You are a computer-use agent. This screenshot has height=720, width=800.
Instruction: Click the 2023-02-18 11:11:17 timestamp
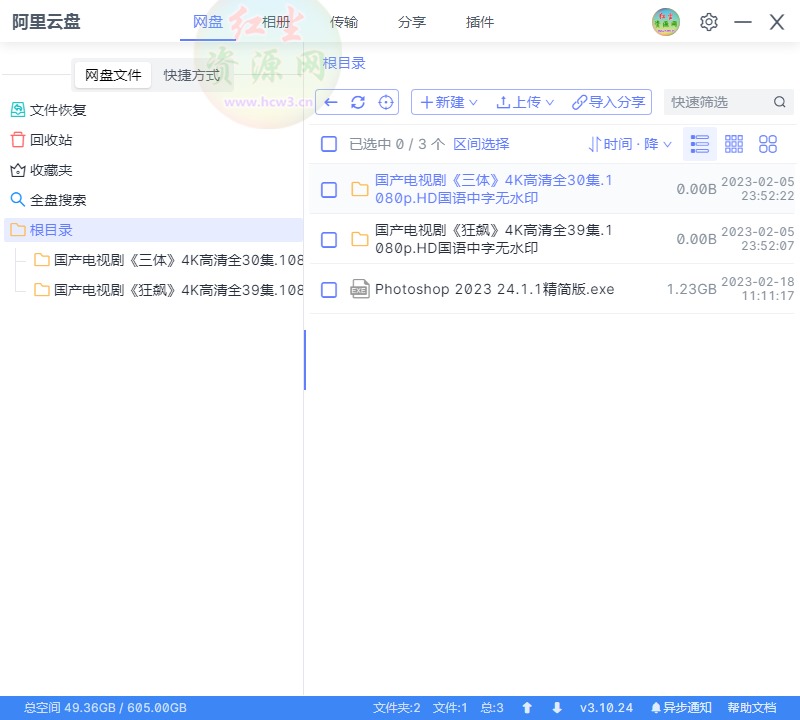pyautogui.click(x=758, y=289)
